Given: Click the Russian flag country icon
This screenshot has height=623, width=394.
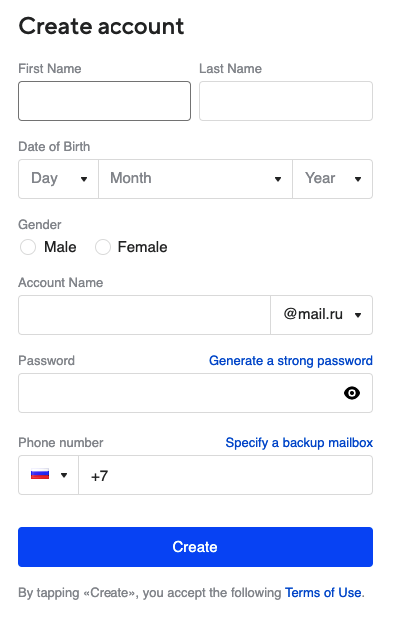Looking at the screenshot, I should (x=40, y=474).
